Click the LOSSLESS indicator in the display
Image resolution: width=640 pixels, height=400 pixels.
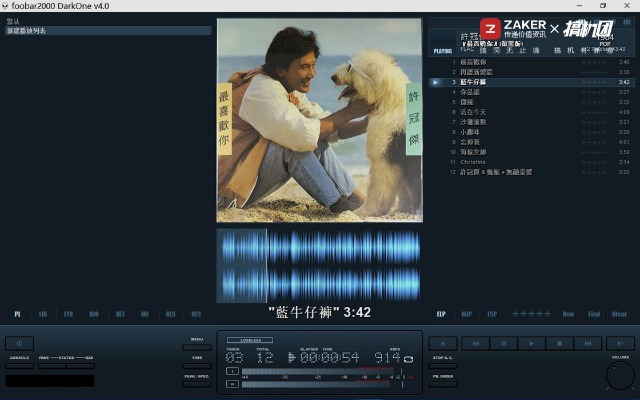point(250,340)
